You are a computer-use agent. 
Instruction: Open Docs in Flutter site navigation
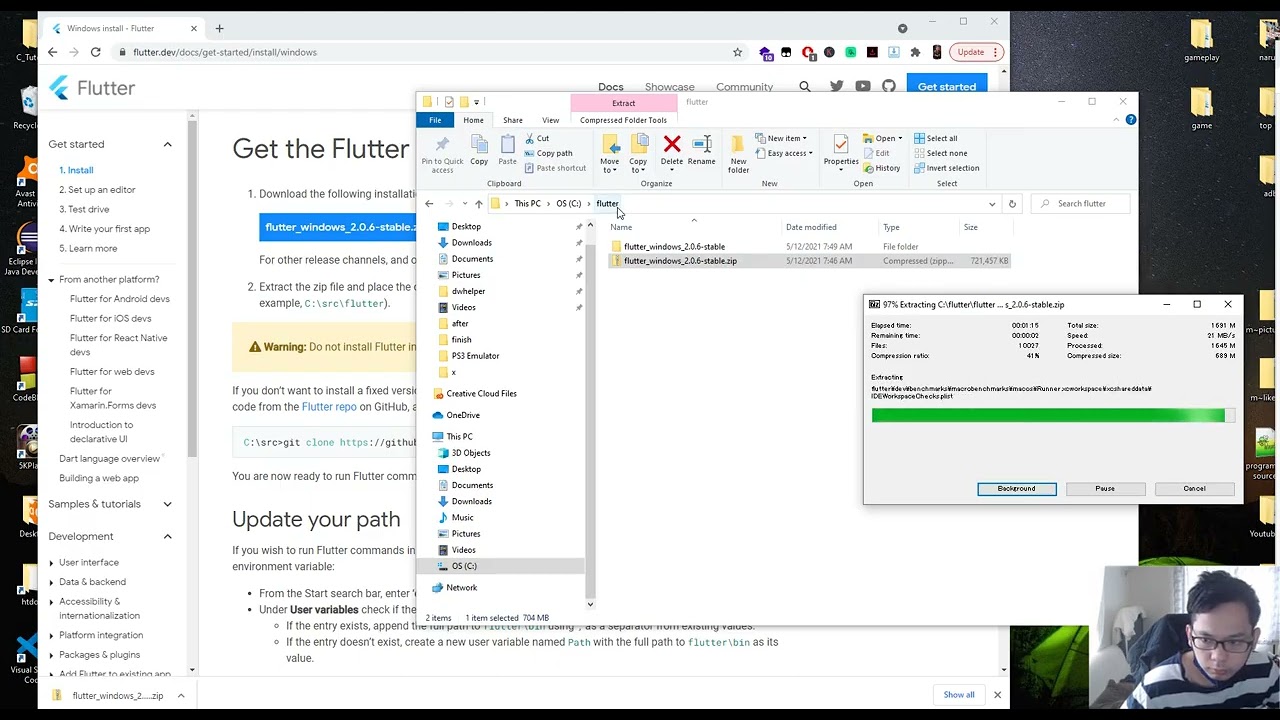610,87
